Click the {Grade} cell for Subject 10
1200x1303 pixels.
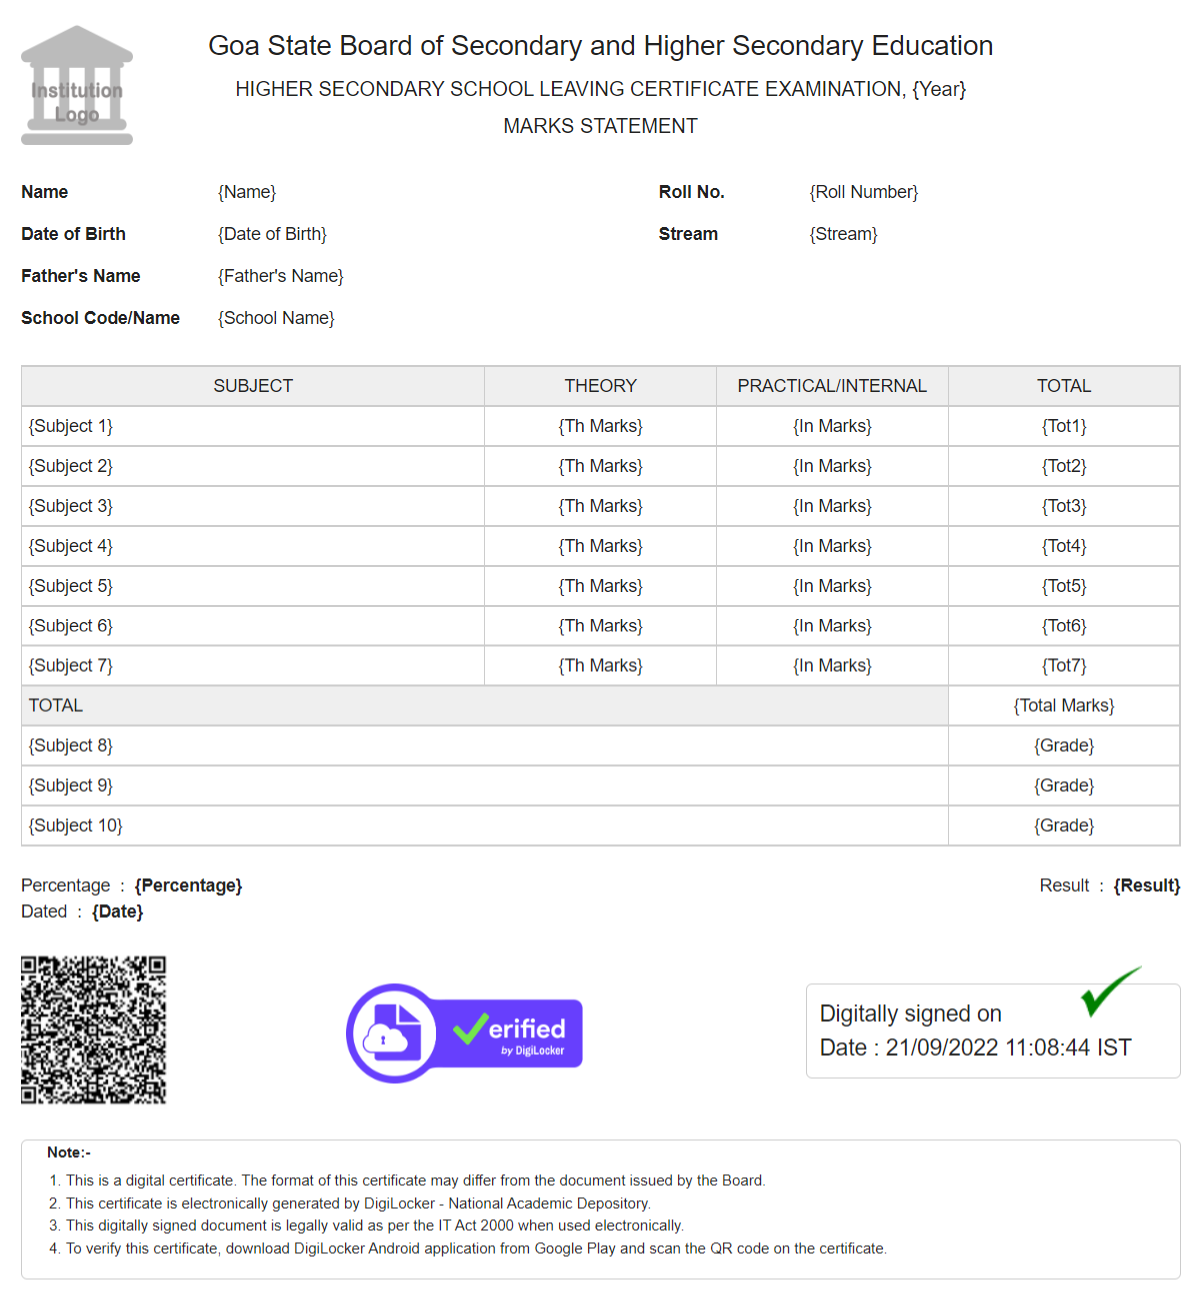(1063, 826)
